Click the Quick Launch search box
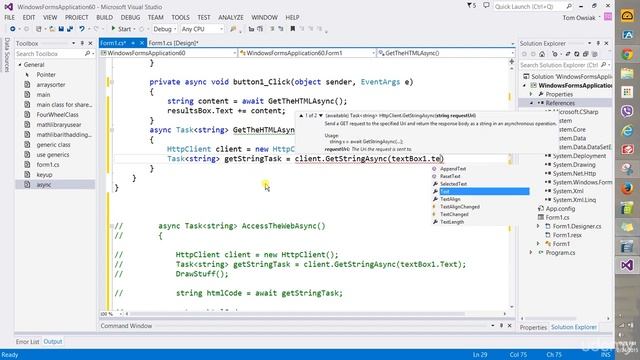640x360 pixels. coord(529,6)
